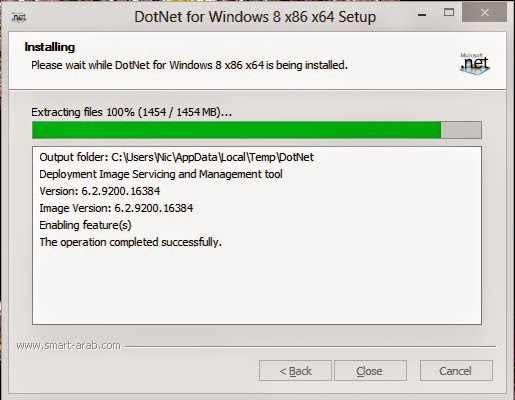Select 'The operation completed successfully.' line
This screenshot has height=400, width=515.
pos(130,242)
